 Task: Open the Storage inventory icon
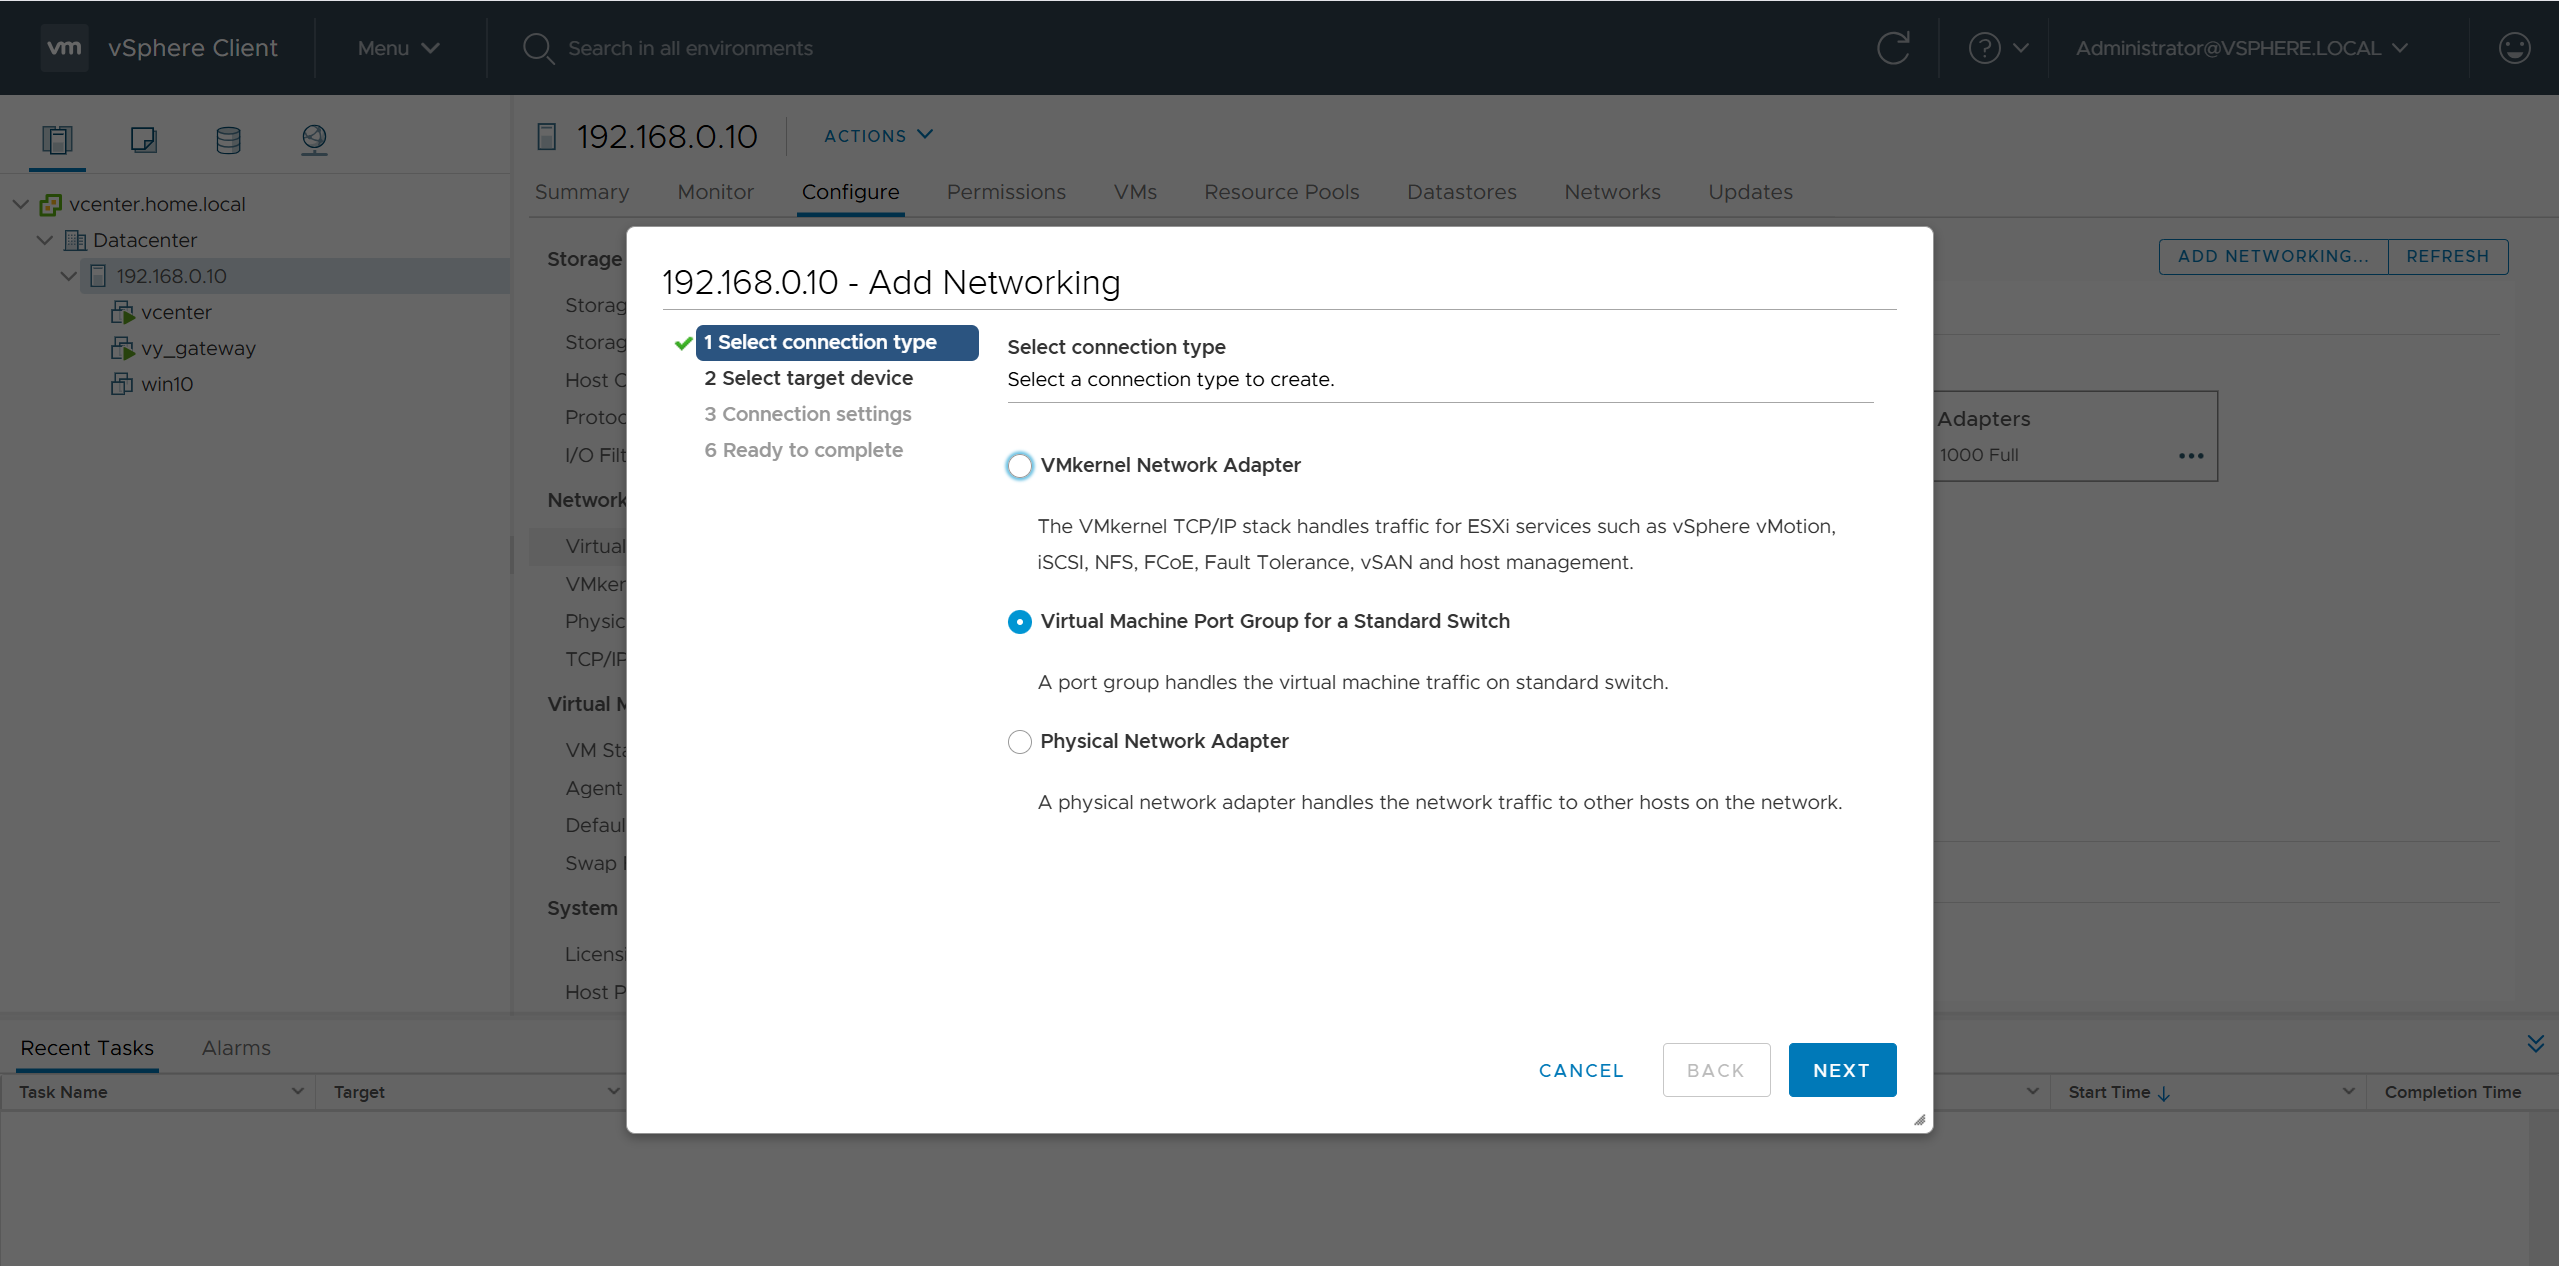(x=228, y=139)
